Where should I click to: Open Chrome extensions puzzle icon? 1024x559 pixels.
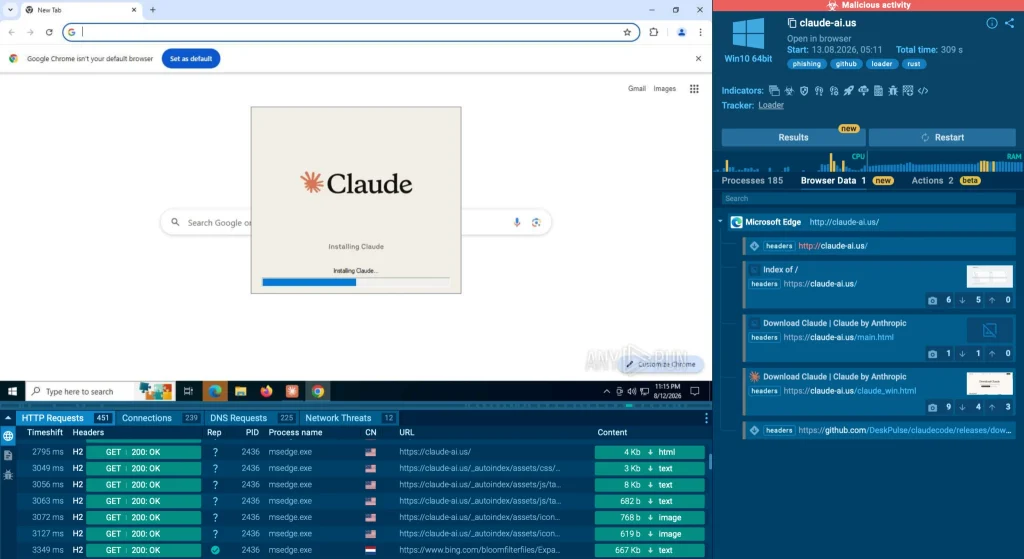654,32
